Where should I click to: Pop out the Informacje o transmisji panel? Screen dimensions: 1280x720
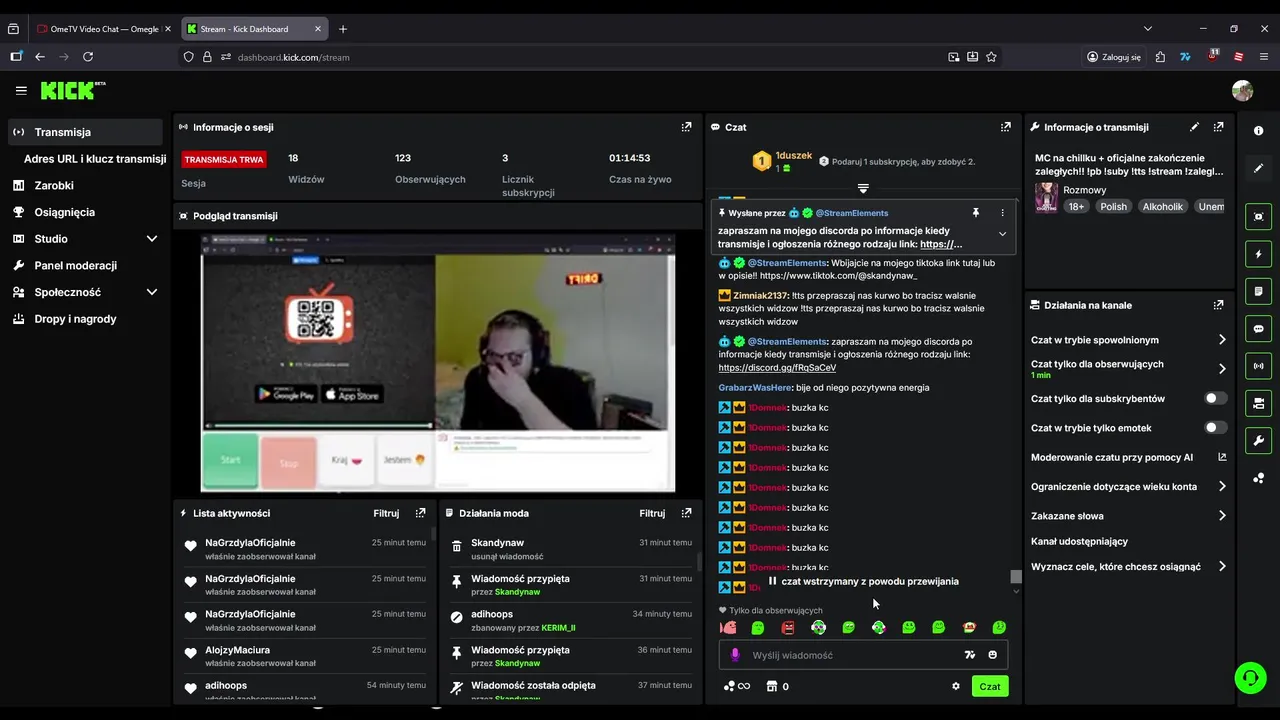tap(1218, 127)
